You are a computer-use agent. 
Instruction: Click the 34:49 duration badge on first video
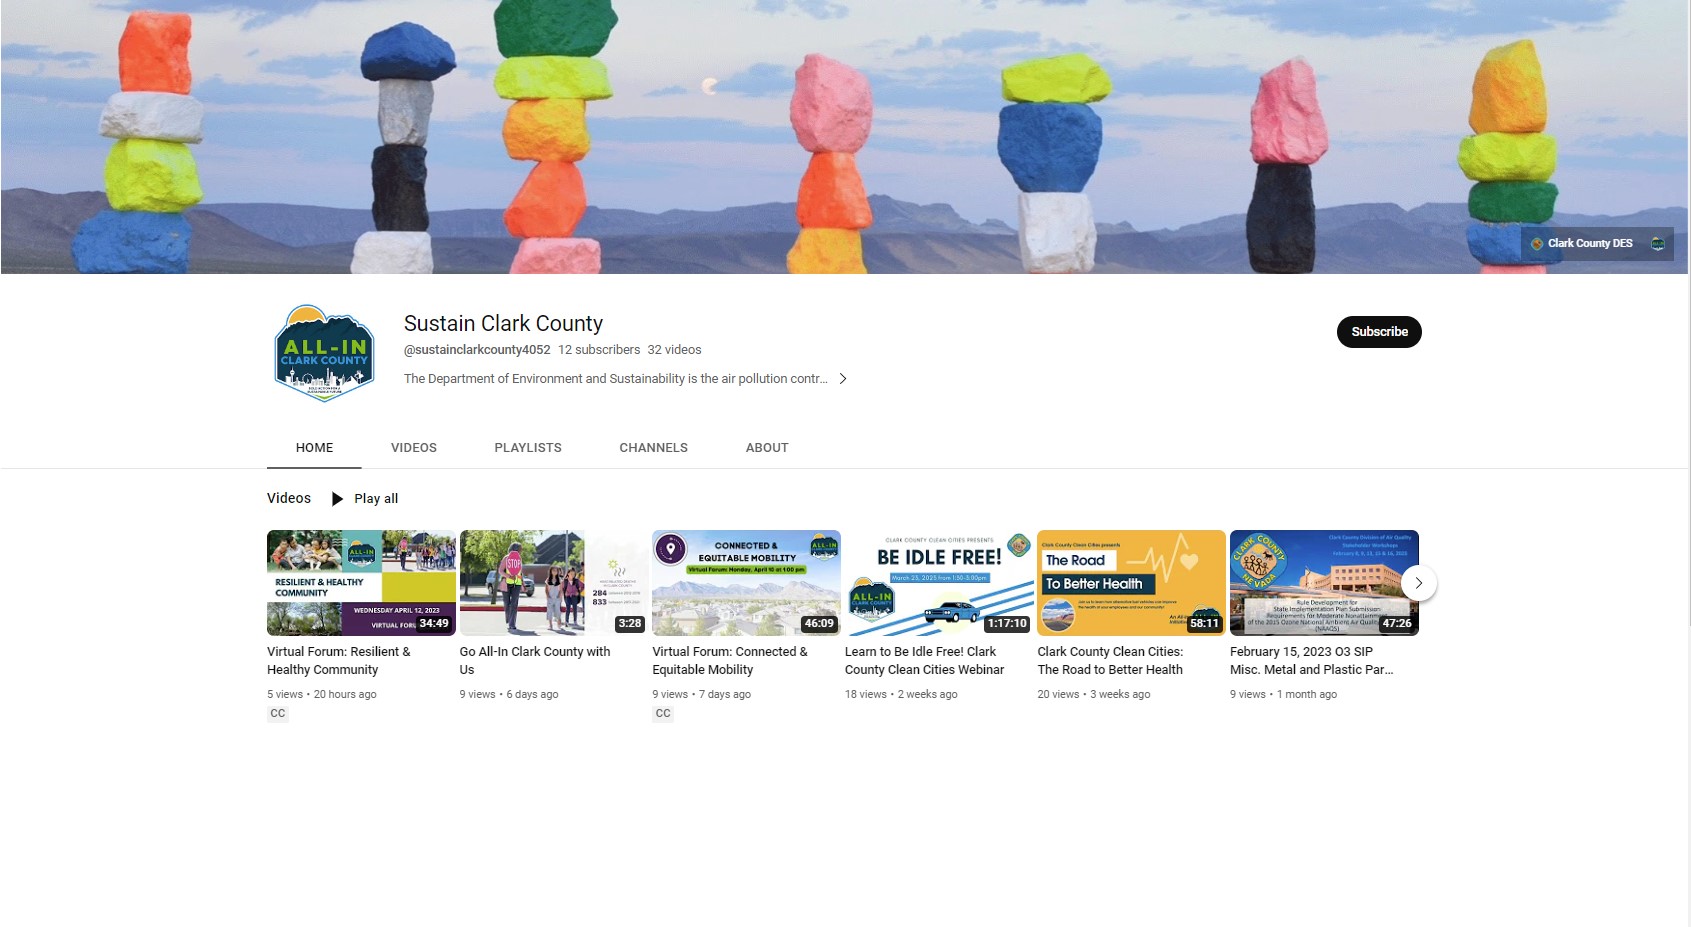click(434, 623)
